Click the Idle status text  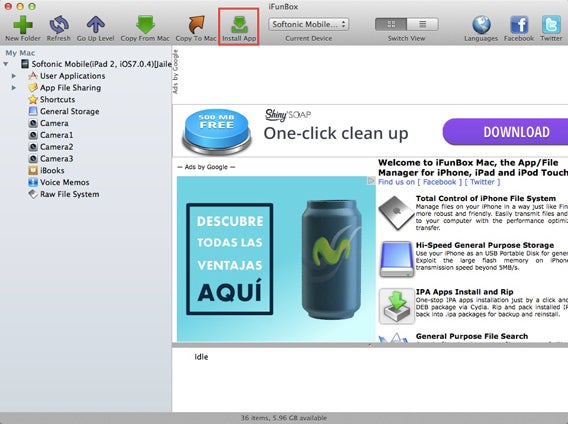[201, 357]
